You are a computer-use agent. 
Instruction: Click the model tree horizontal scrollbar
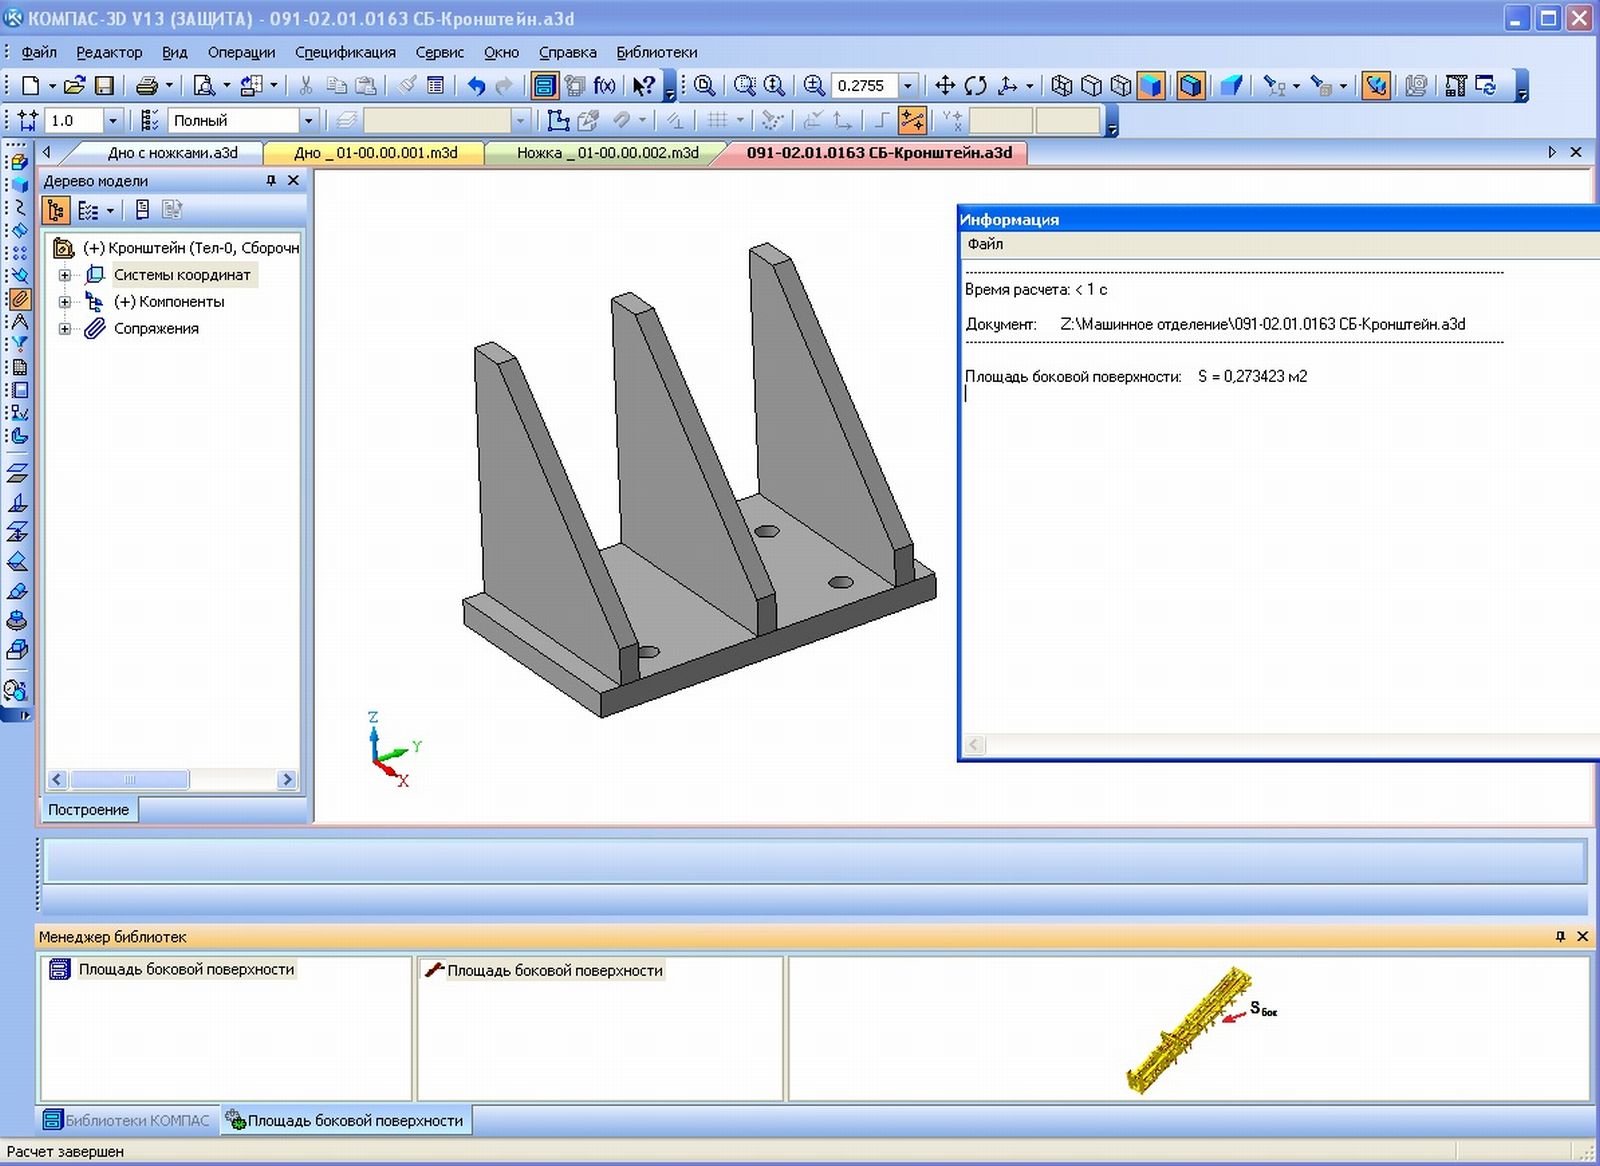pos(130,779)
